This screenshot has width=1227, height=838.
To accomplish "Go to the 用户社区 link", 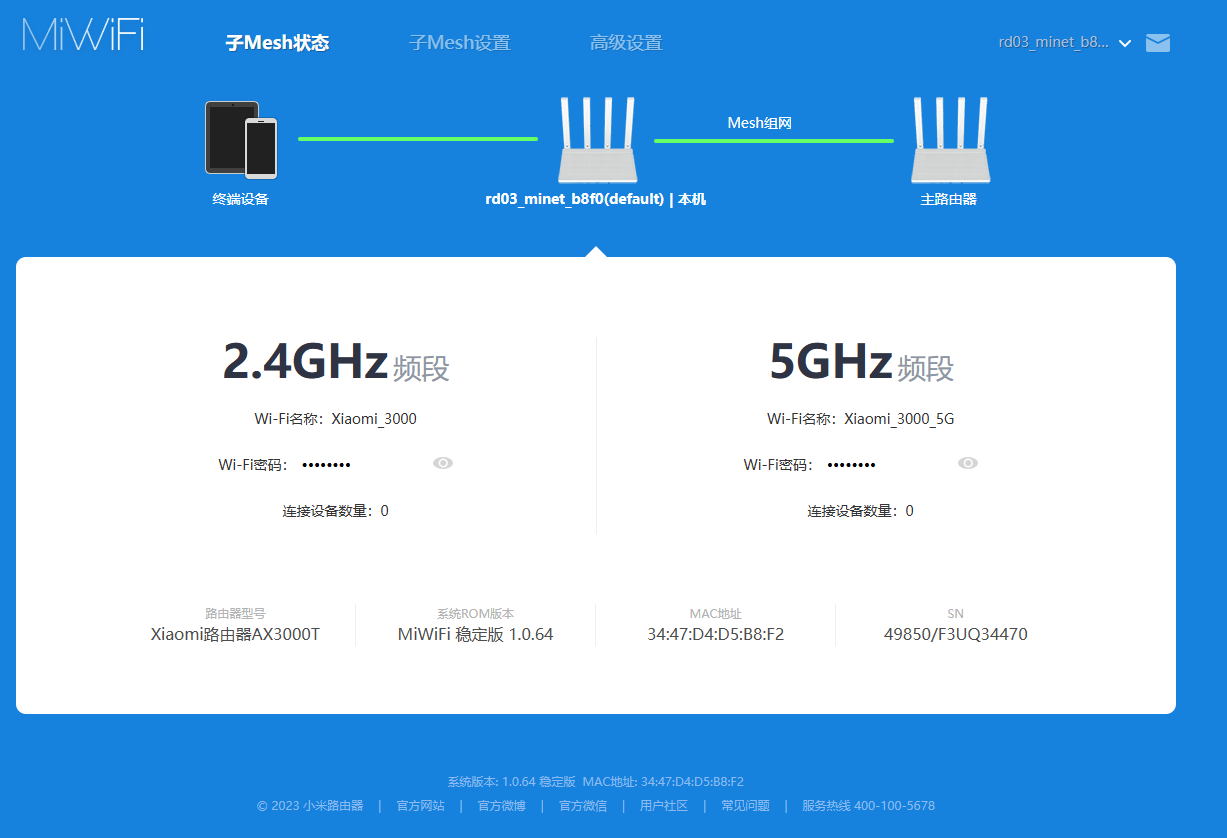I will [664, 805].
